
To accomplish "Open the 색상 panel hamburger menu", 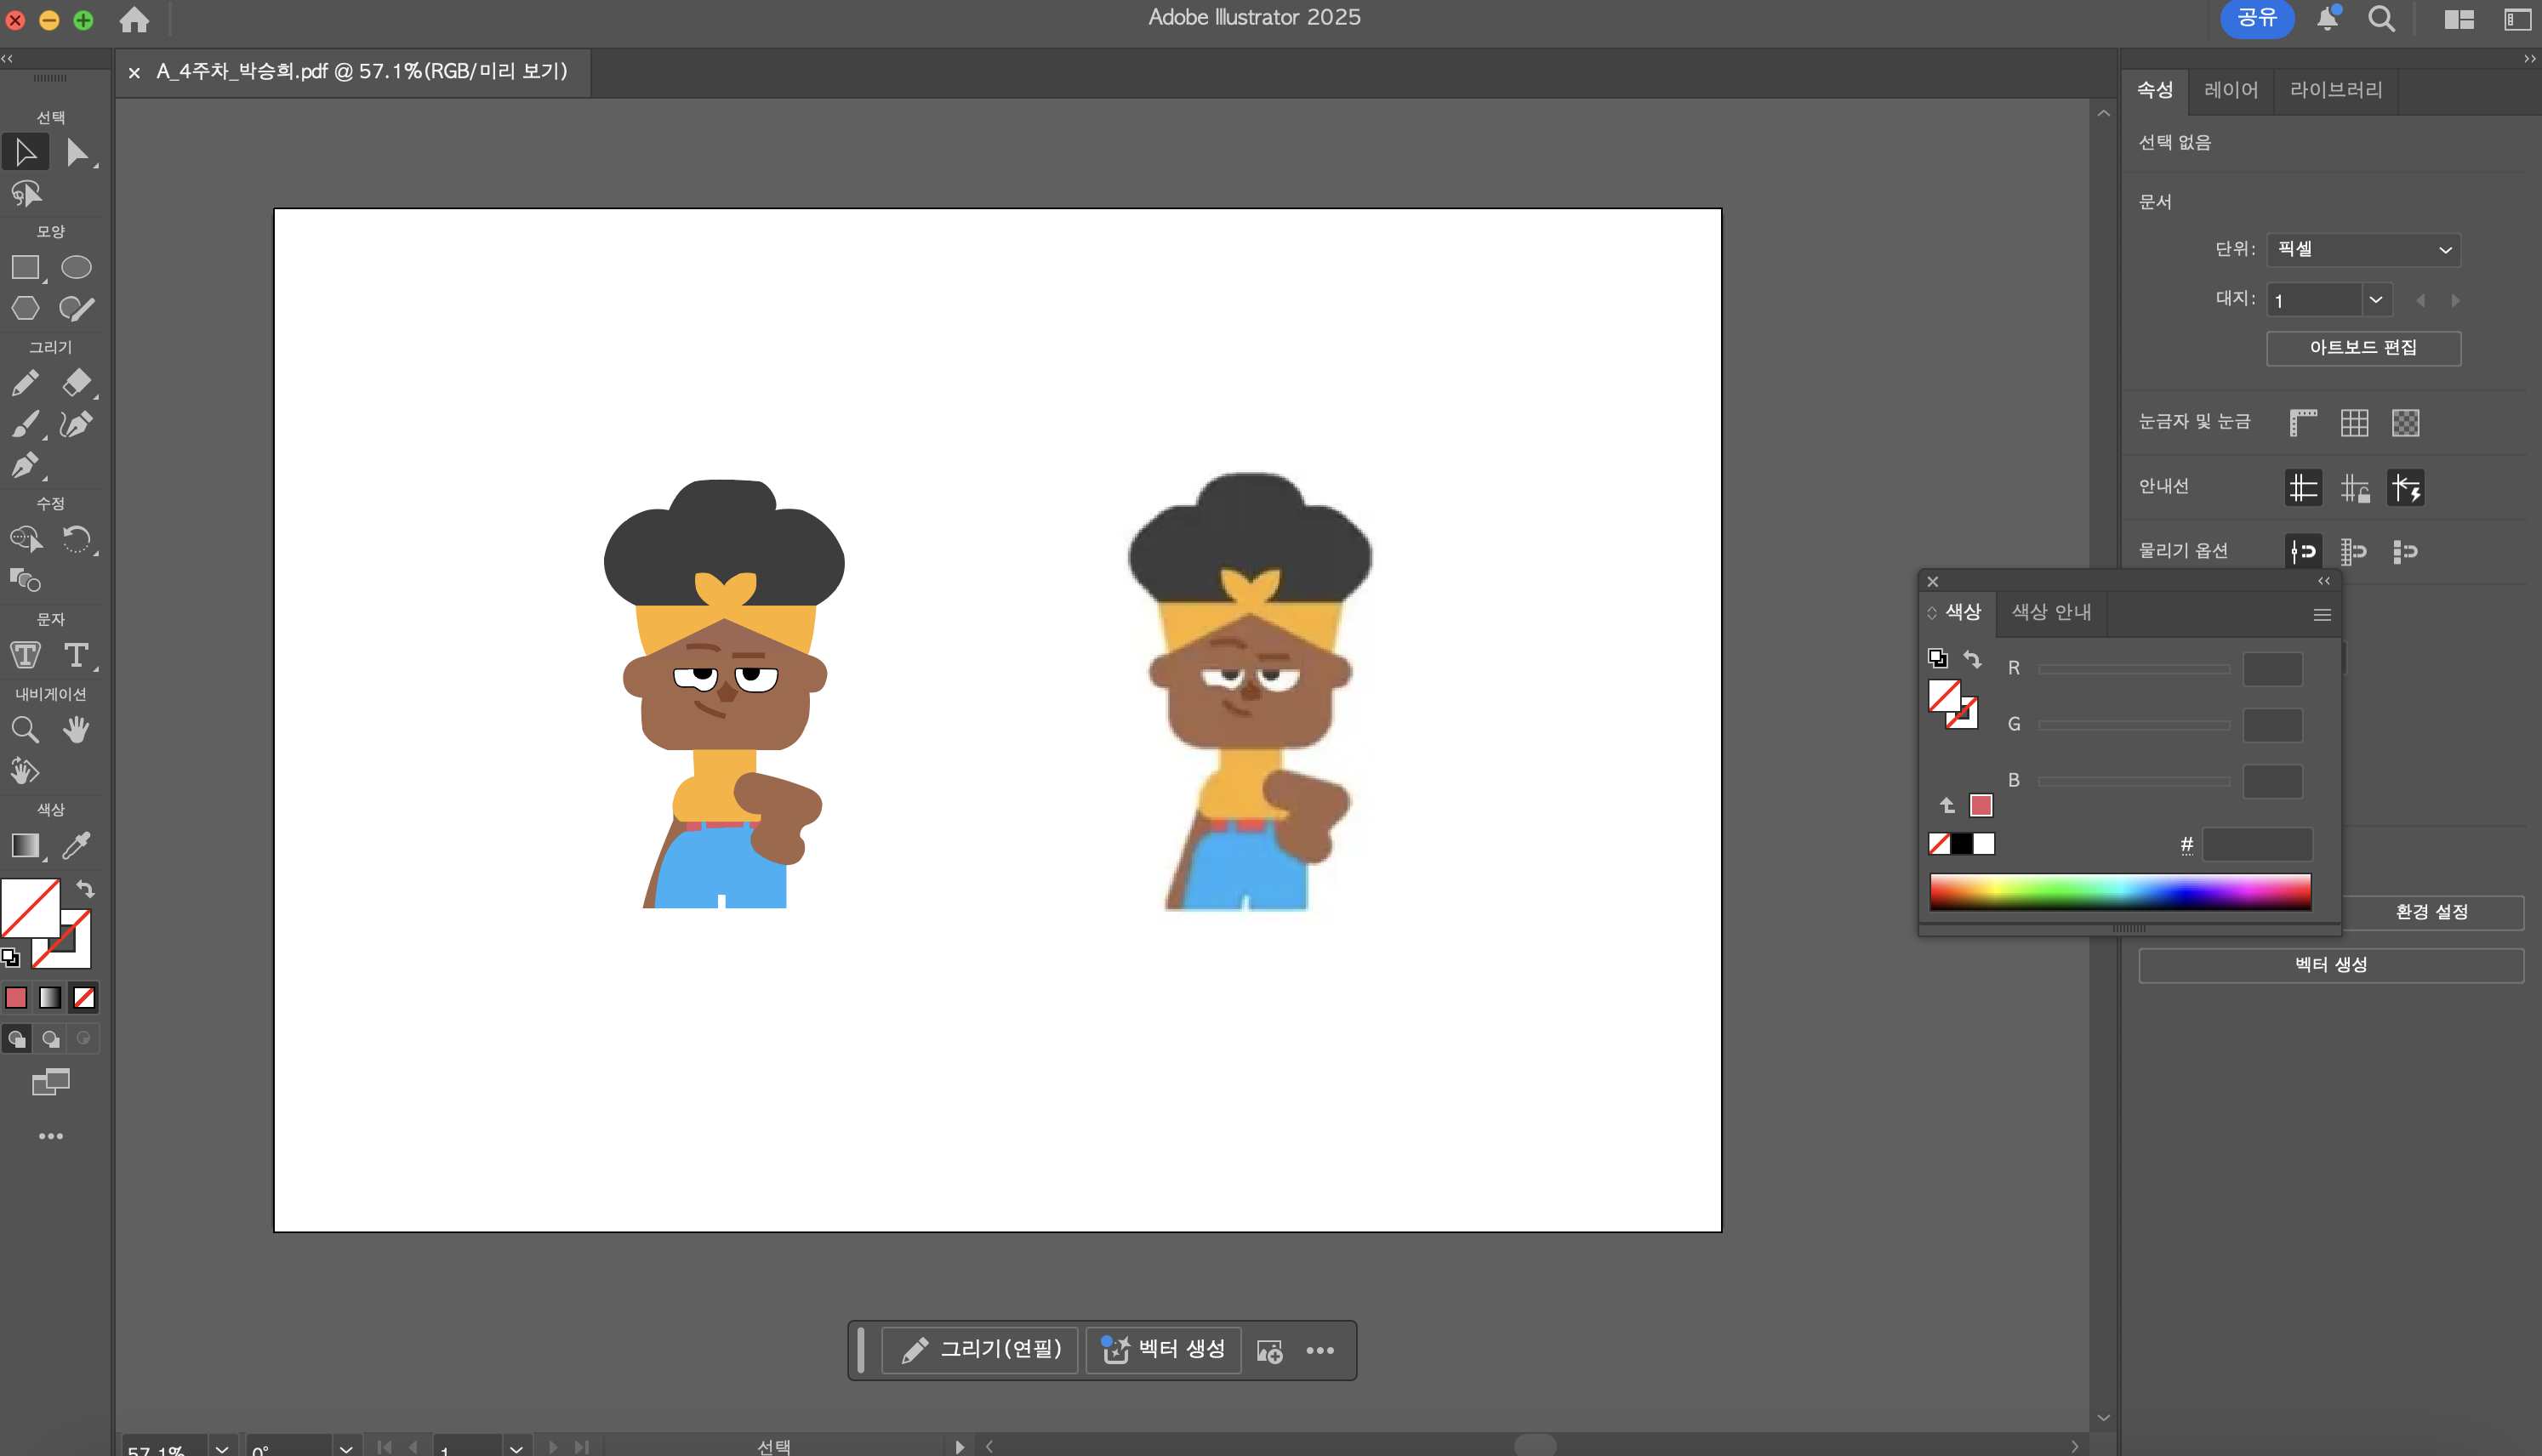I will 2322,615.
